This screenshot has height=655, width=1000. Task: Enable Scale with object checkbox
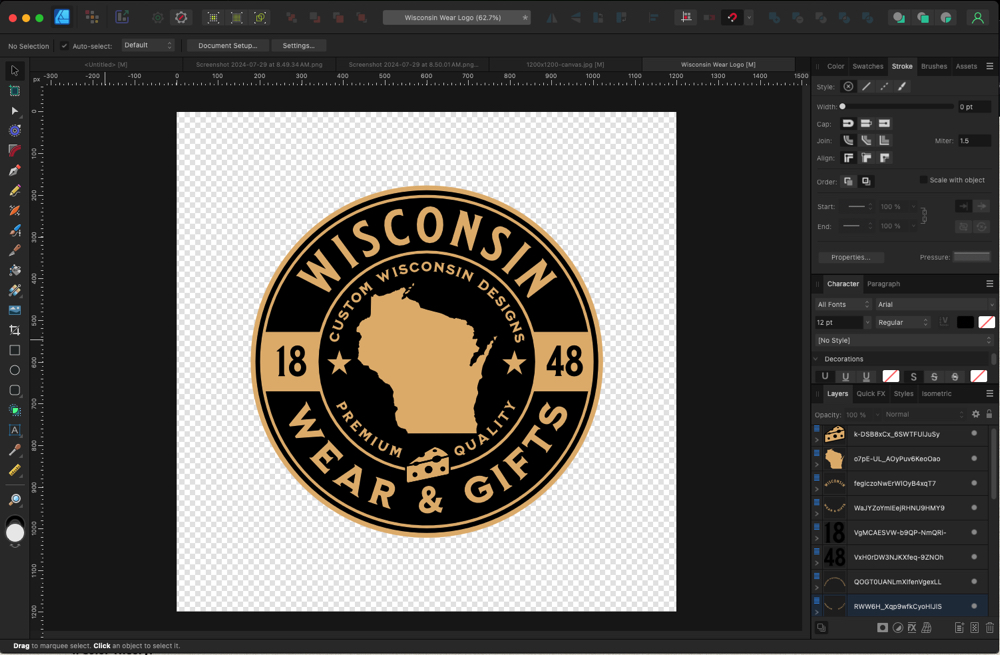[923, 180]
